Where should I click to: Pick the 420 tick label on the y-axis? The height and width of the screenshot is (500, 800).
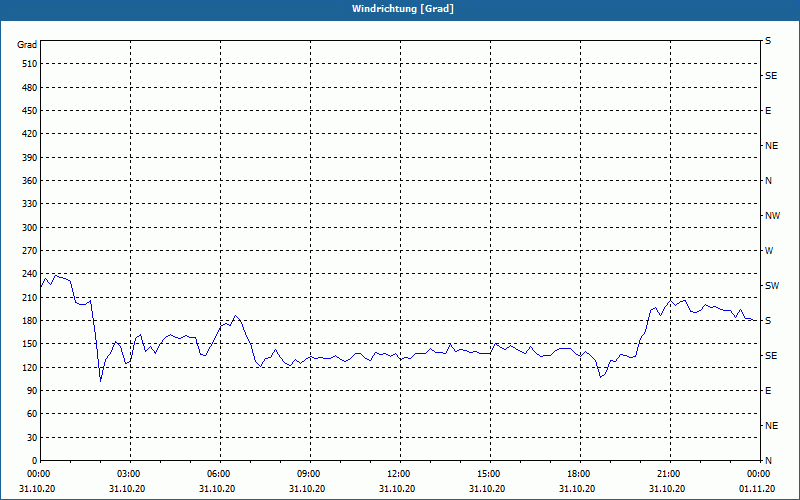click(x=30, y=134)
